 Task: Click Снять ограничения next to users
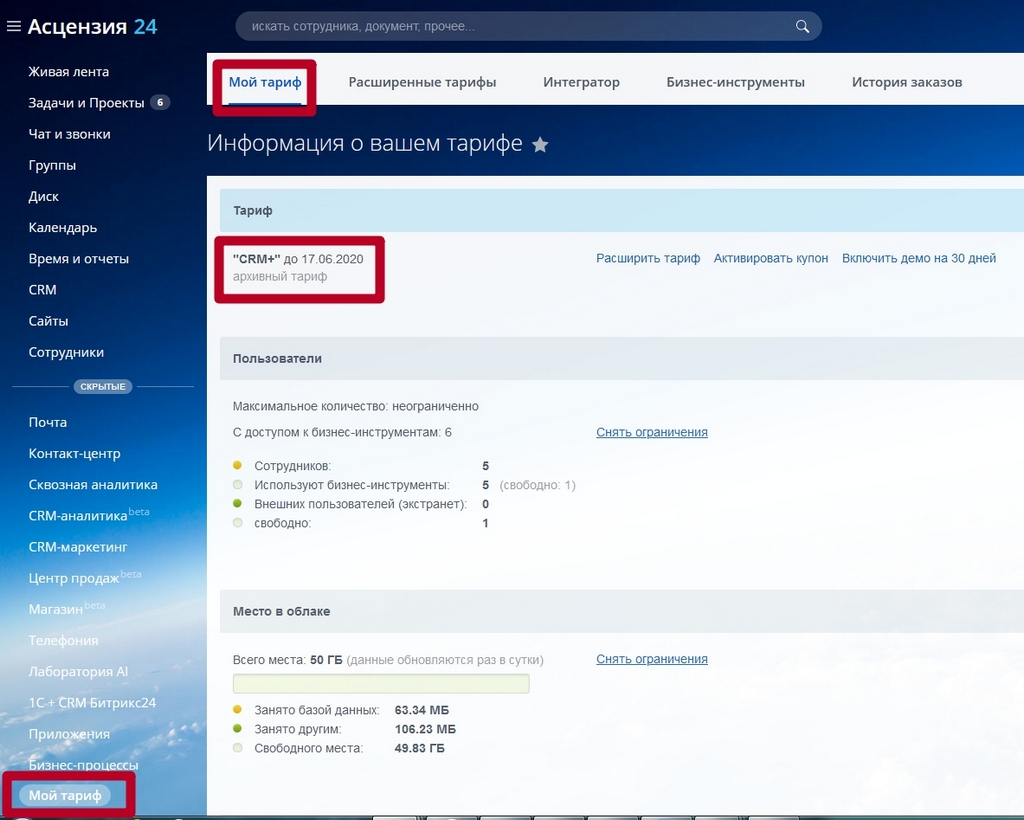652,432
